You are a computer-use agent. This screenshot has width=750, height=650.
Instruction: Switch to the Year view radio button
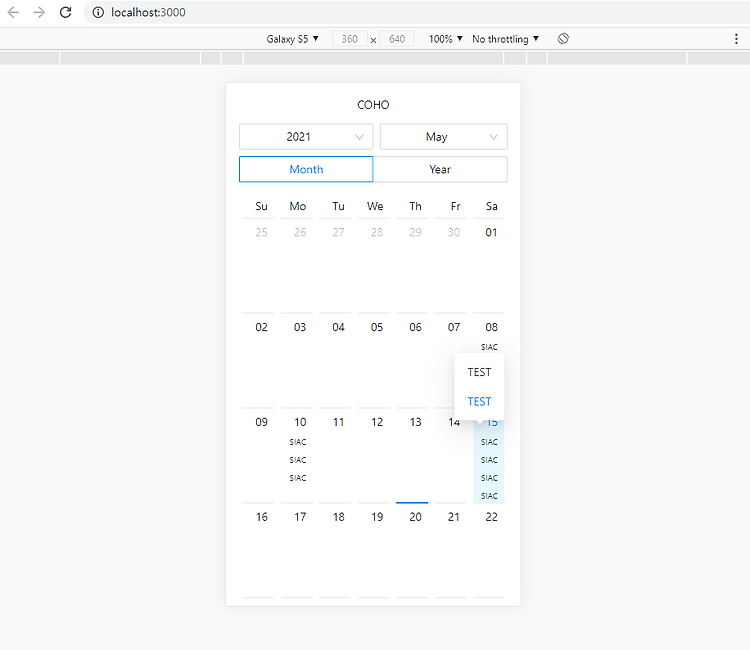click(440, 169)
